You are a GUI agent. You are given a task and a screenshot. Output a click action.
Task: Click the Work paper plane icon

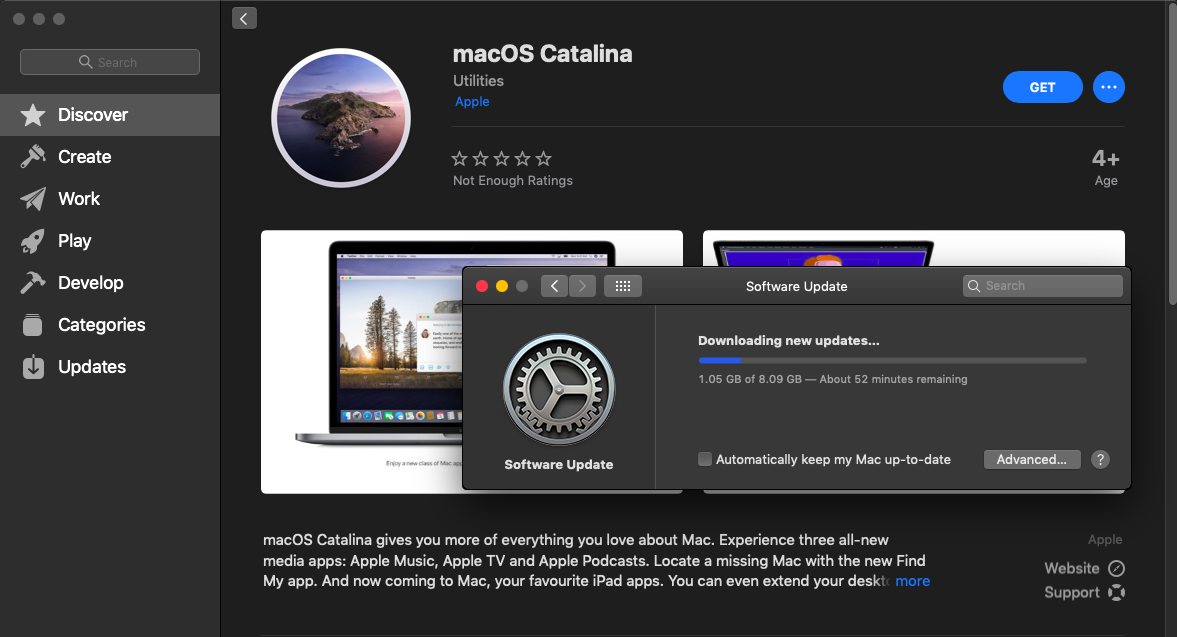[x=33, y=199]
